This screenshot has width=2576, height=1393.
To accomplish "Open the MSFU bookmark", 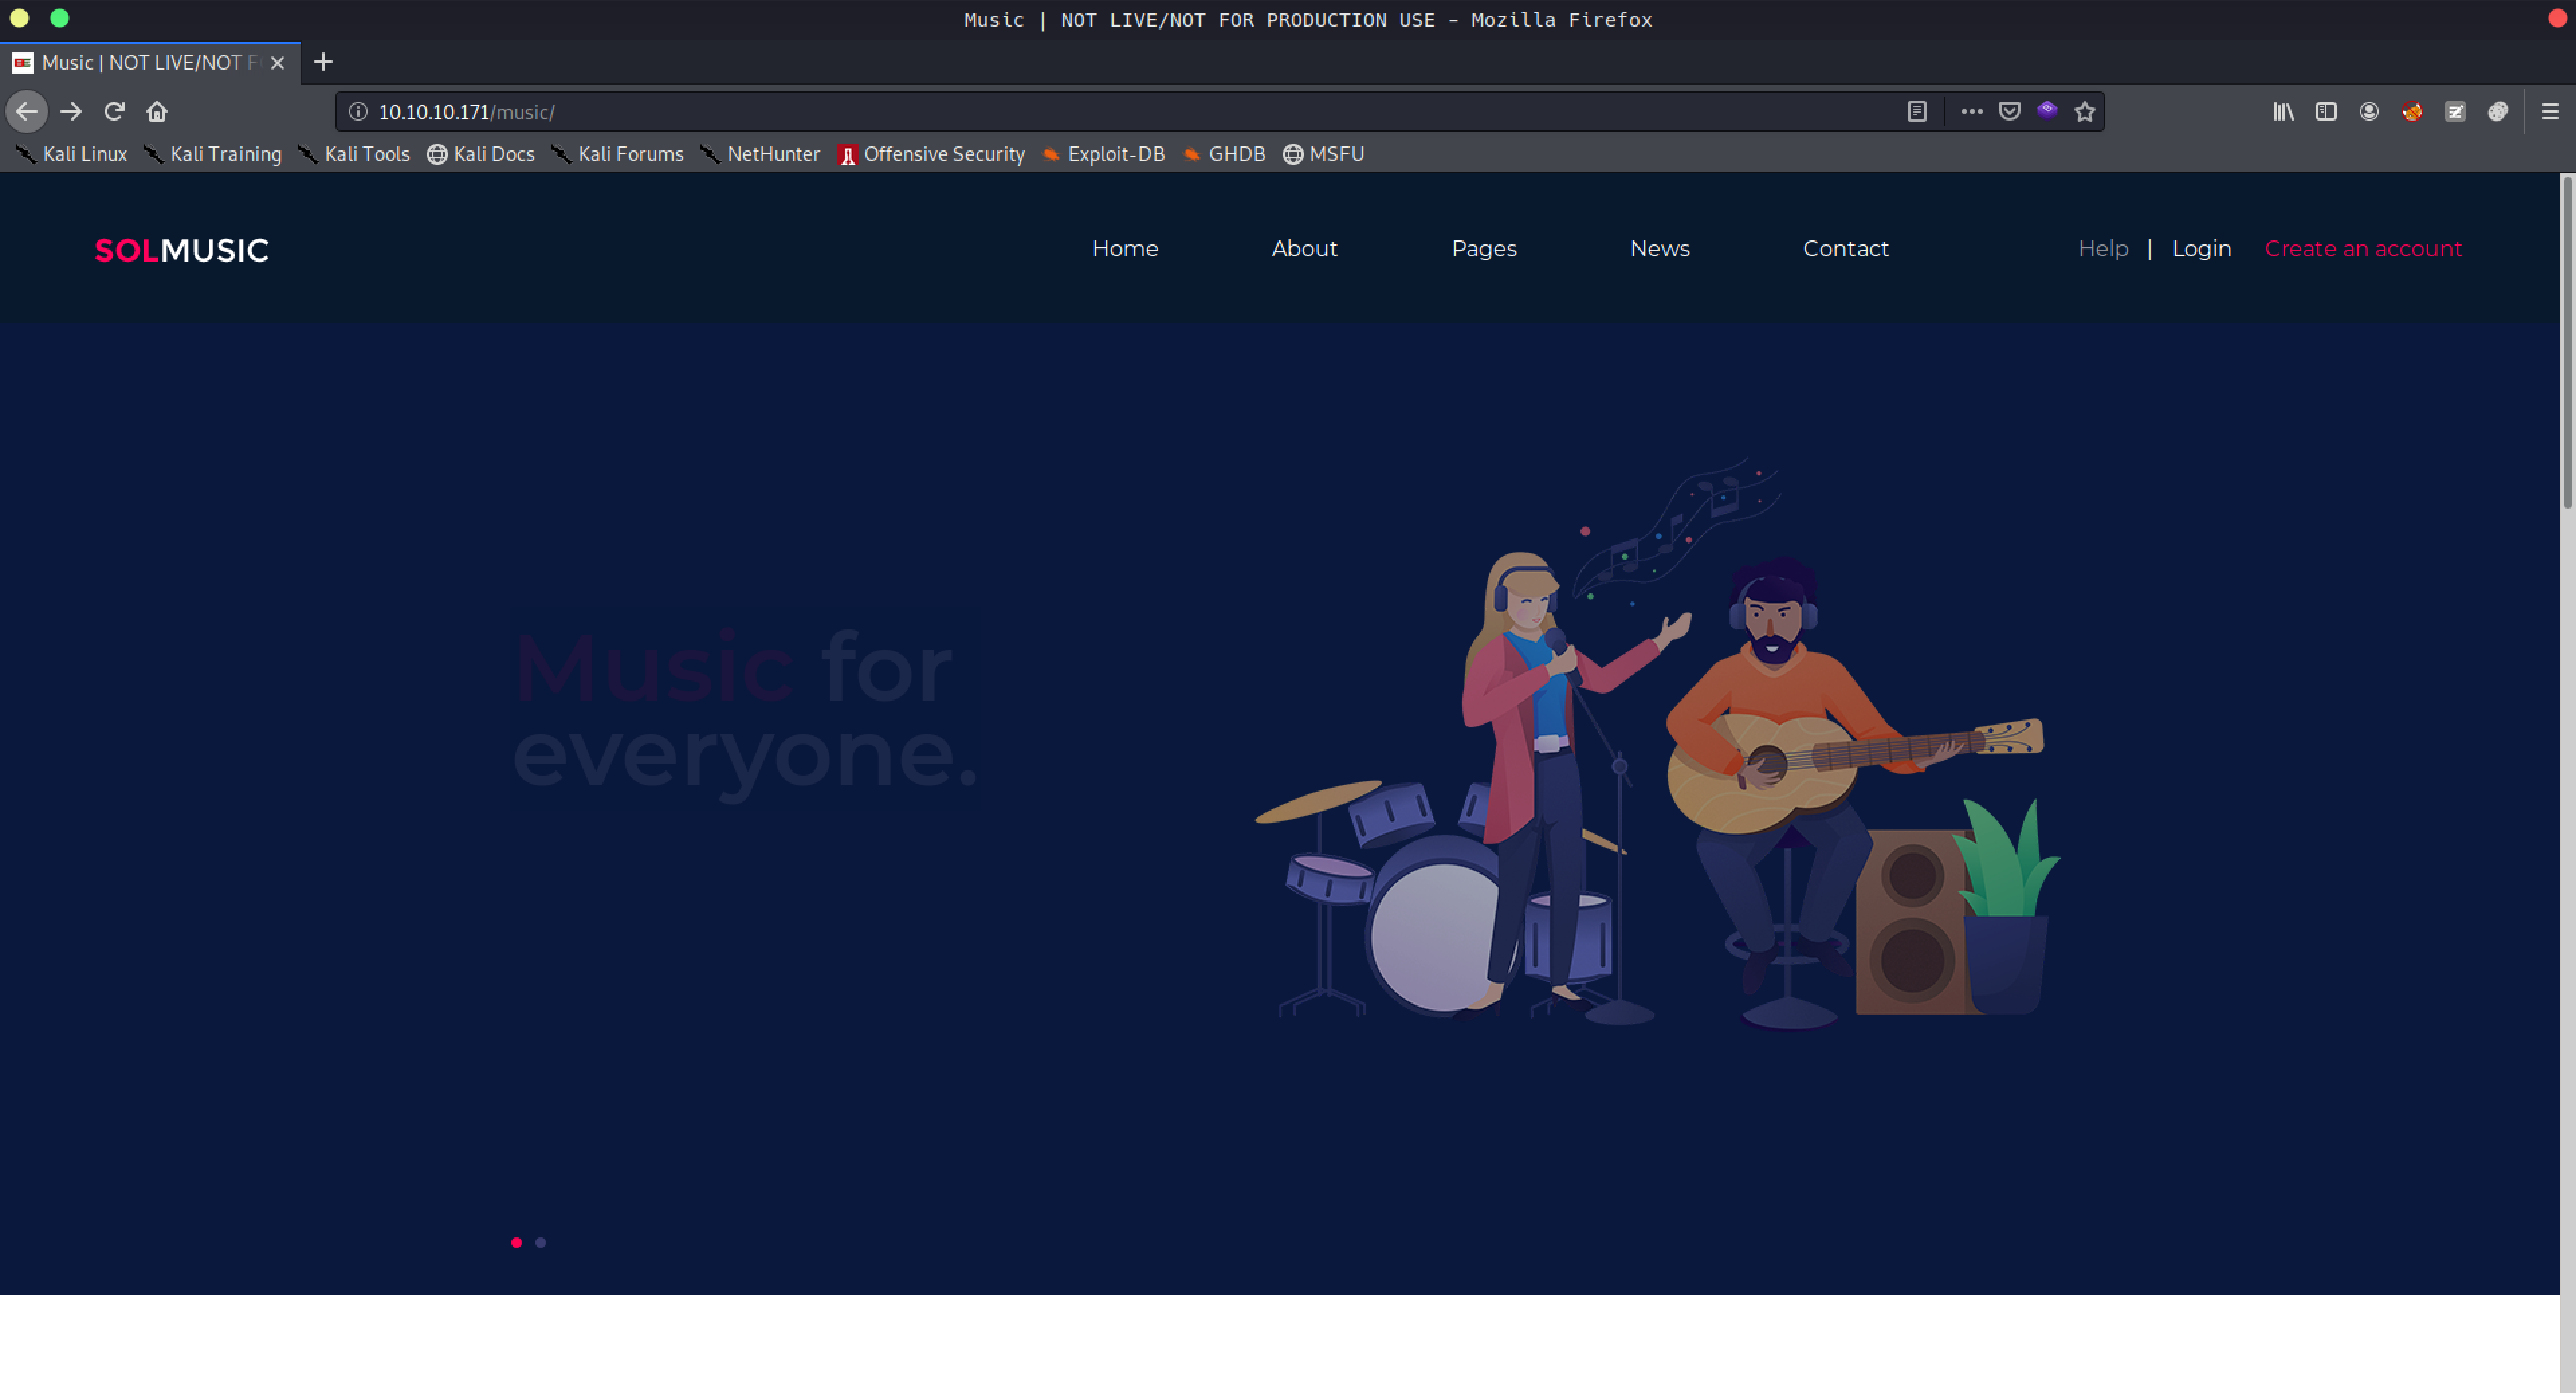I will pos(1323,154).
